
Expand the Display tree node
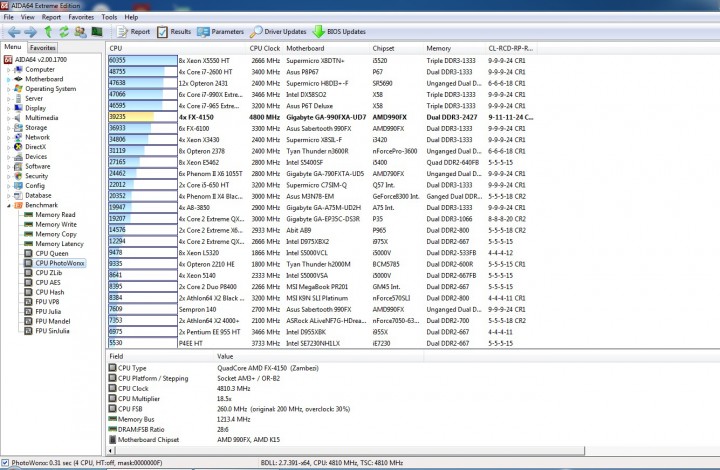[8, 108]
